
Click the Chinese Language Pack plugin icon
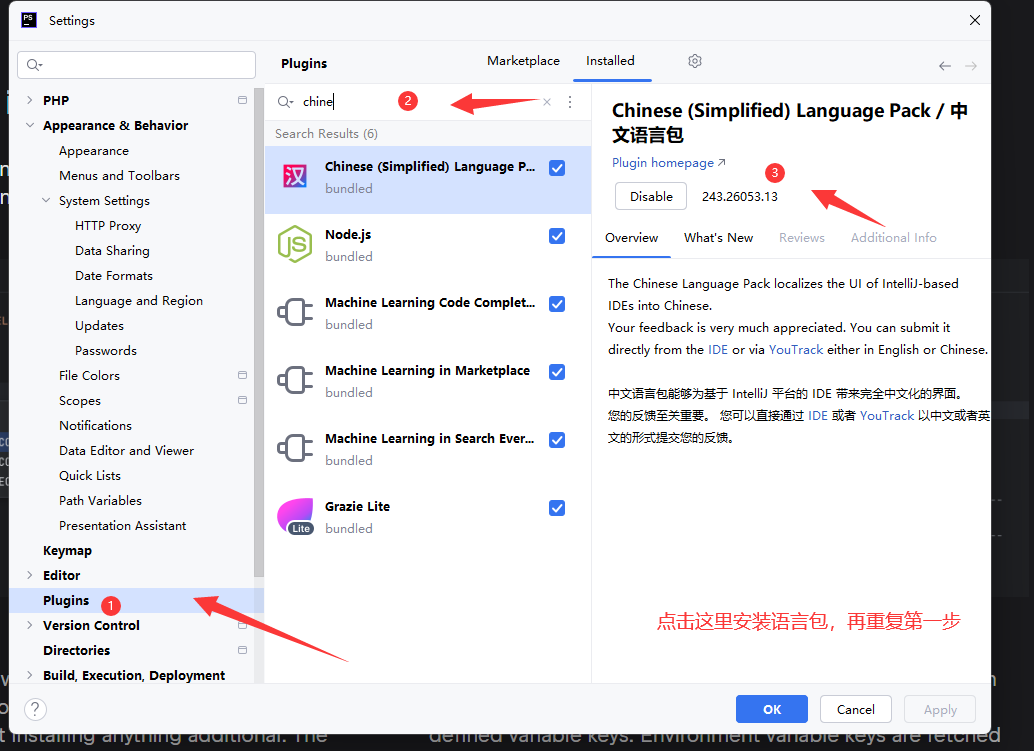295,176
